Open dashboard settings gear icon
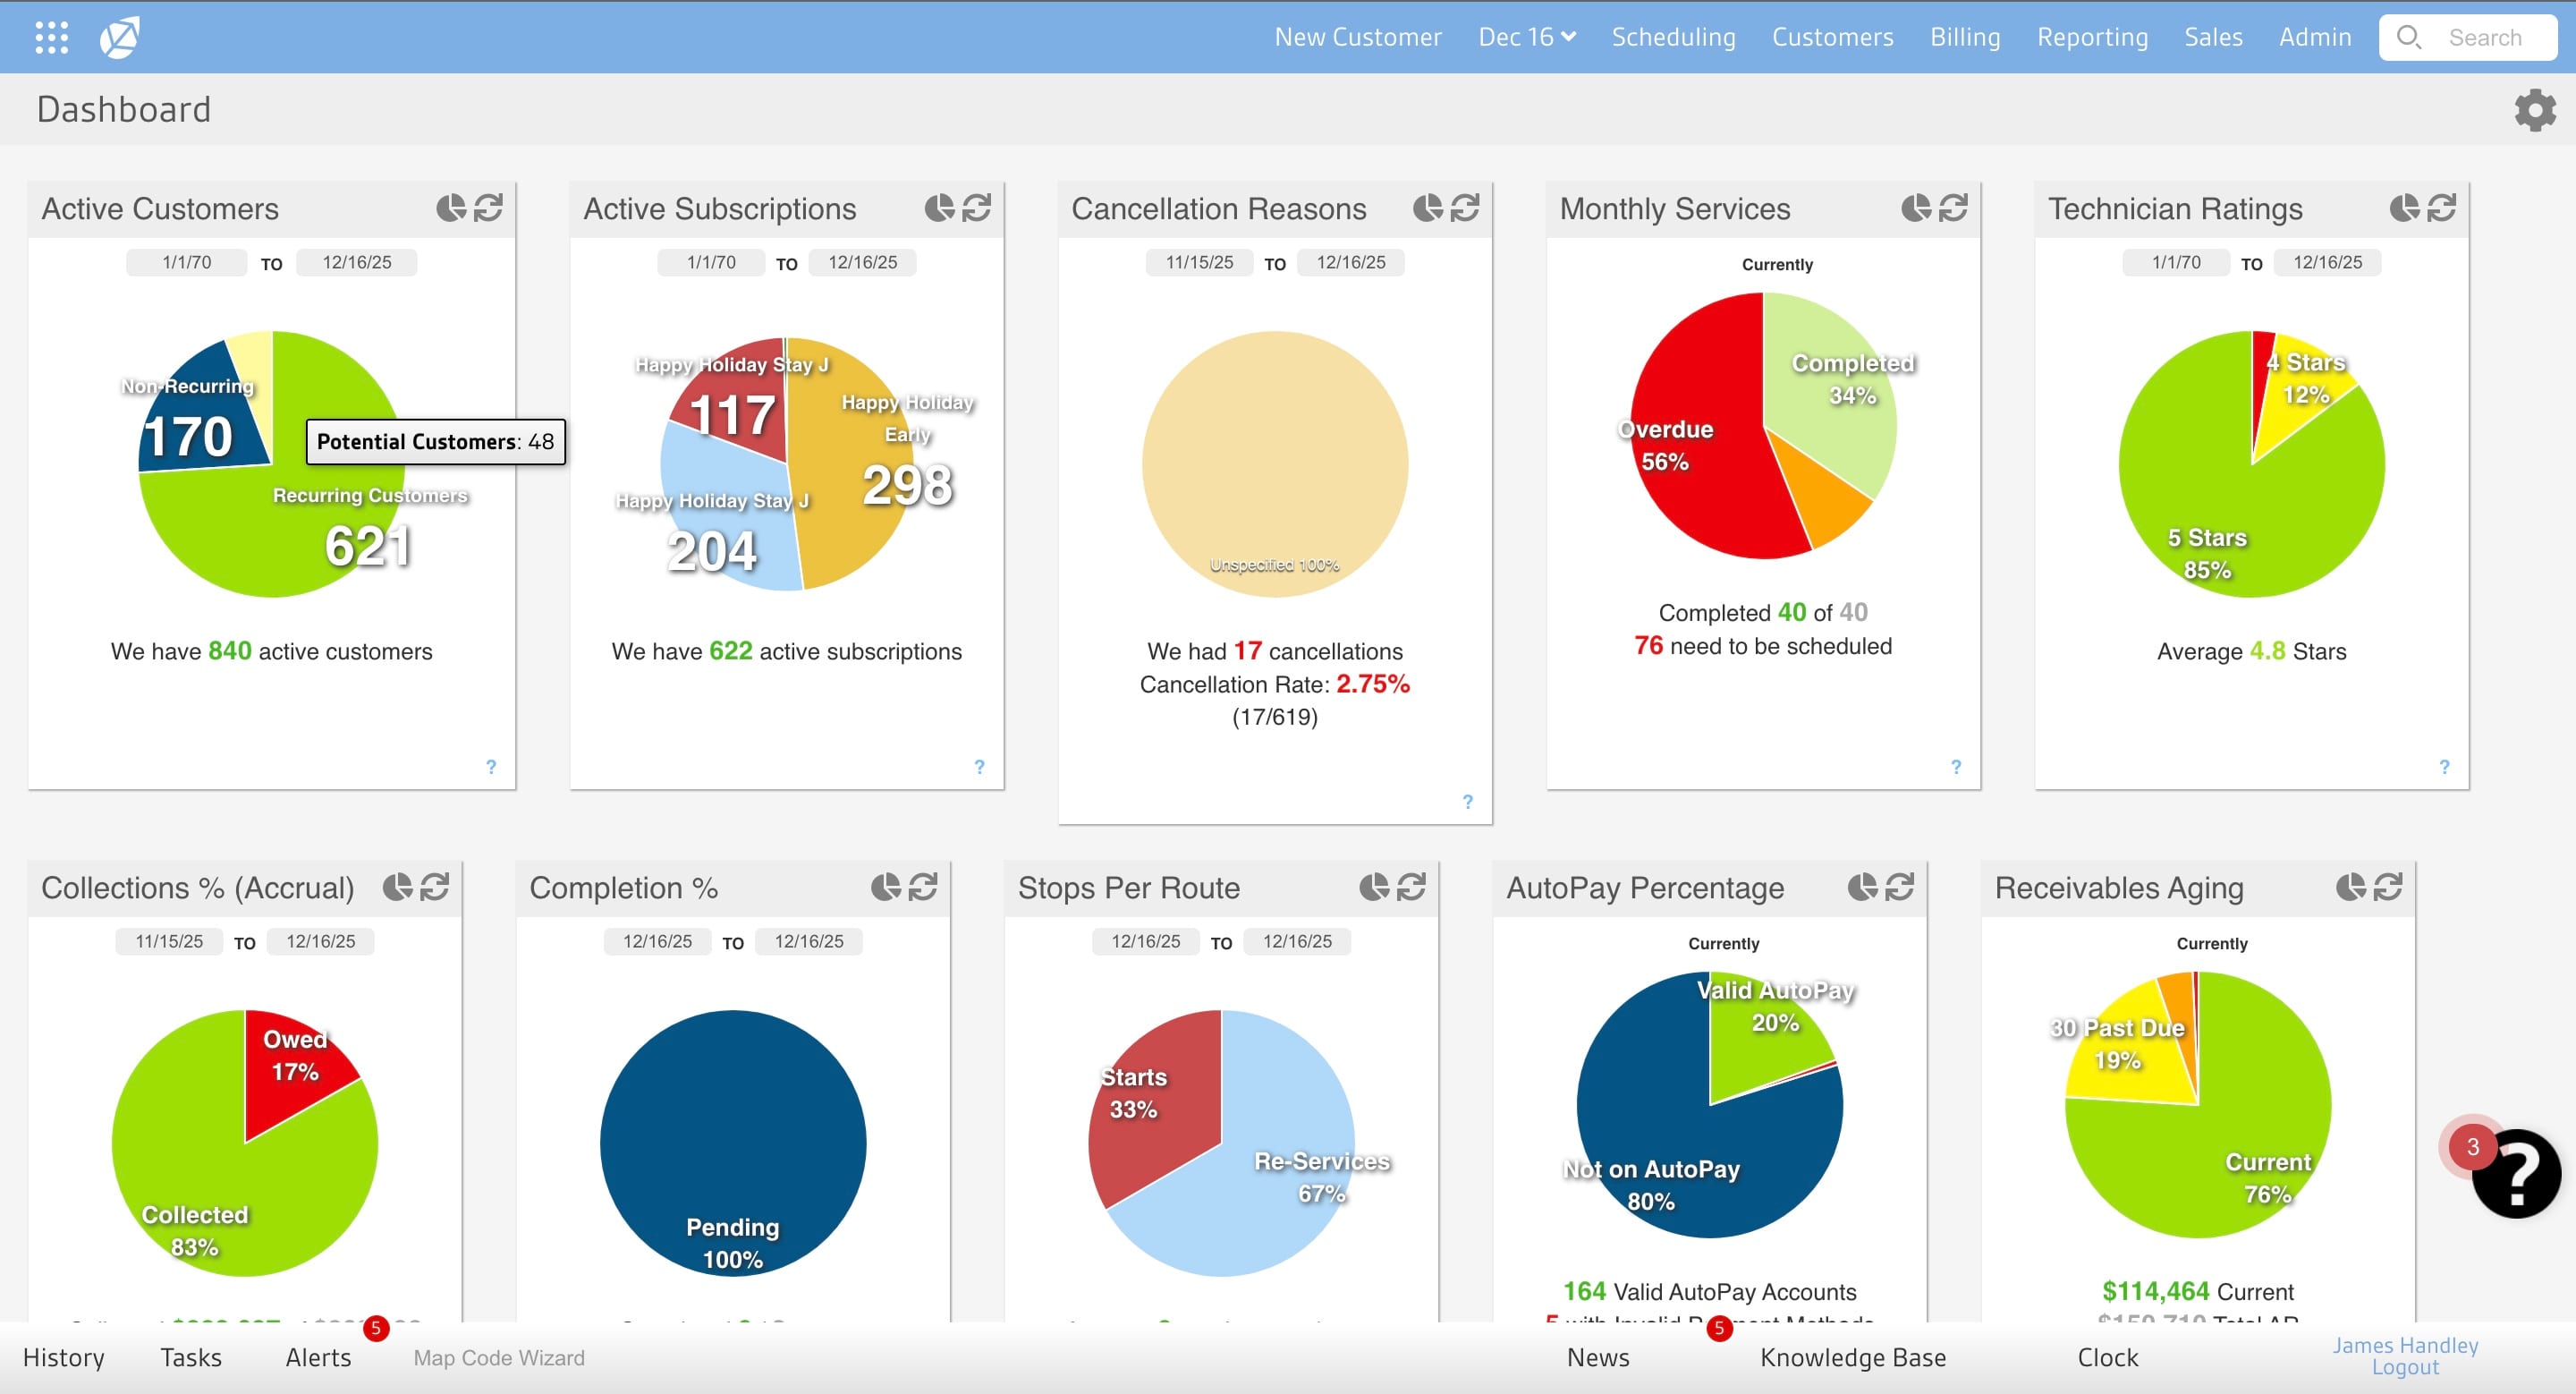This screenshot has width=2576, height=1394. point(2534,110)
